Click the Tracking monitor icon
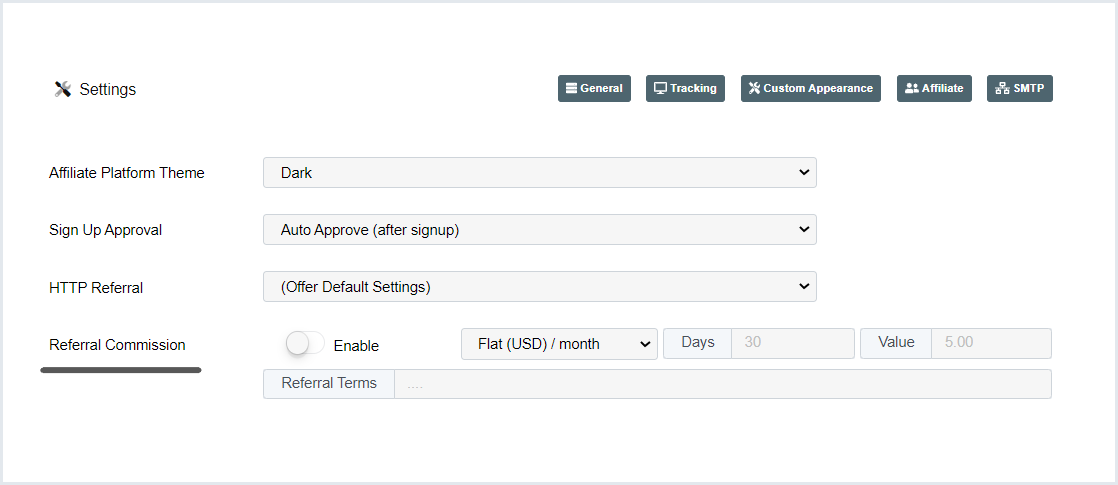The image size is (1118, 485). 660,88
